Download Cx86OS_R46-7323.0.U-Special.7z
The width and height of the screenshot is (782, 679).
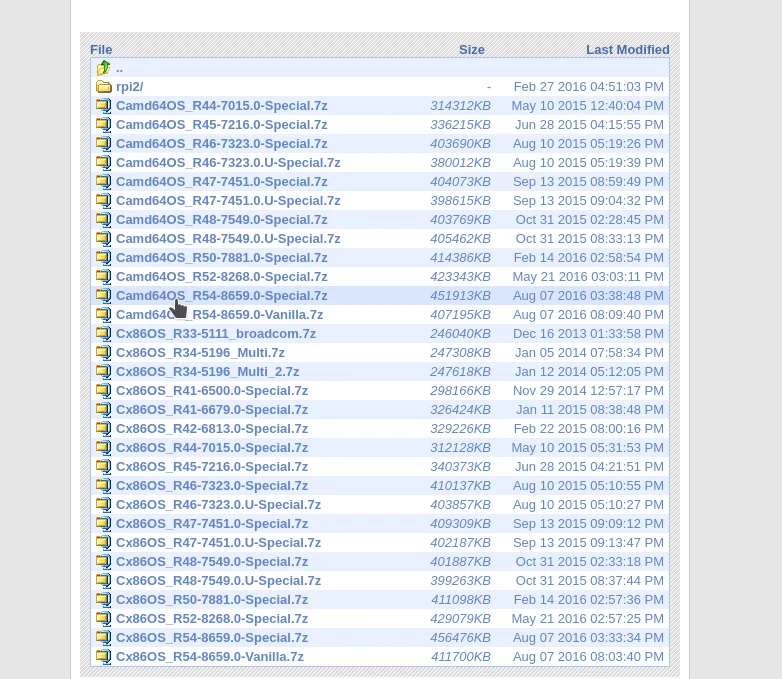pos(218,505)
